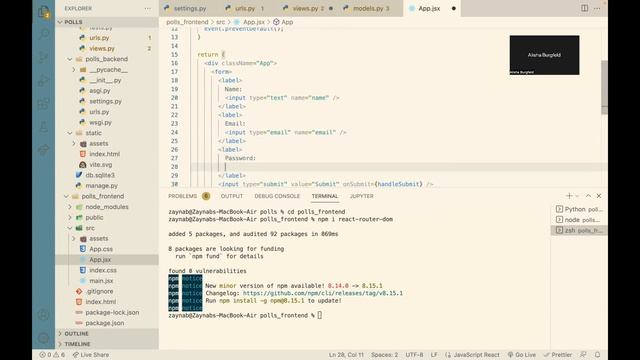Change indentation Spaces: 2
This screenshot has height=360, width=640.
384,355
